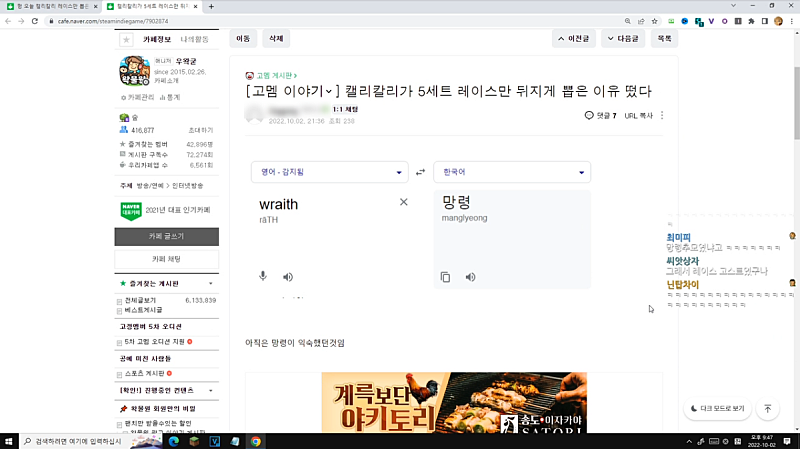Click the Chrome icon in the taskbar

256,441
